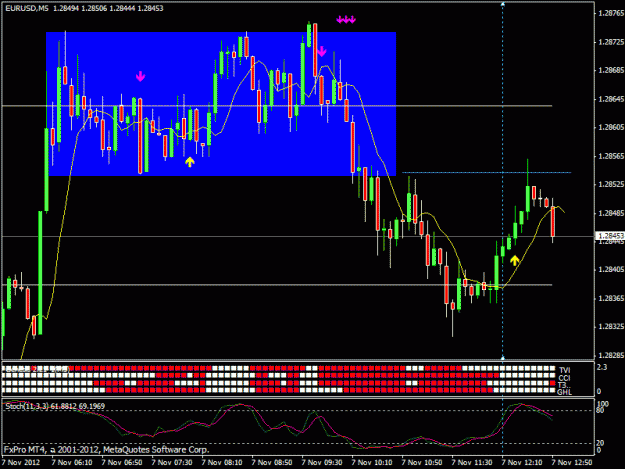625x469 pixels.
Task: Click the 1.28485 price scale label
Action: 610,213
